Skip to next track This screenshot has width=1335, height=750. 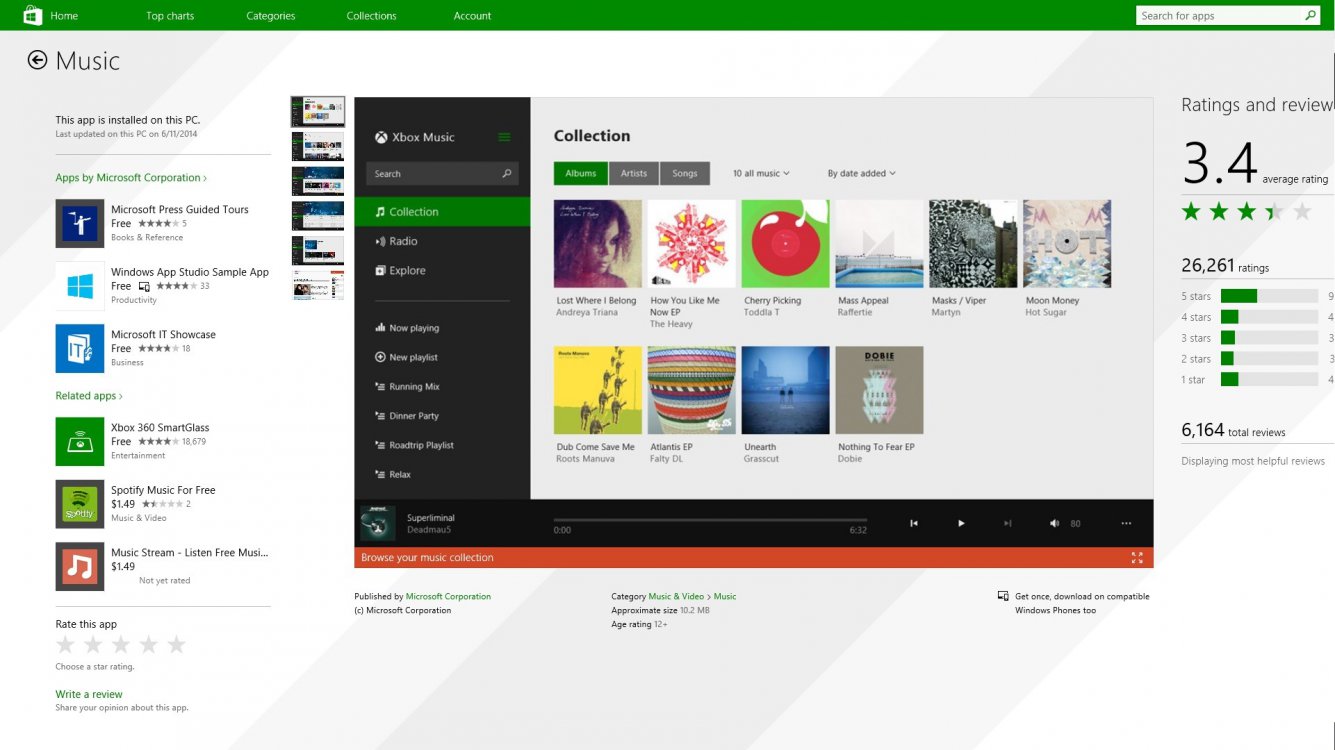coord(1008,523)
